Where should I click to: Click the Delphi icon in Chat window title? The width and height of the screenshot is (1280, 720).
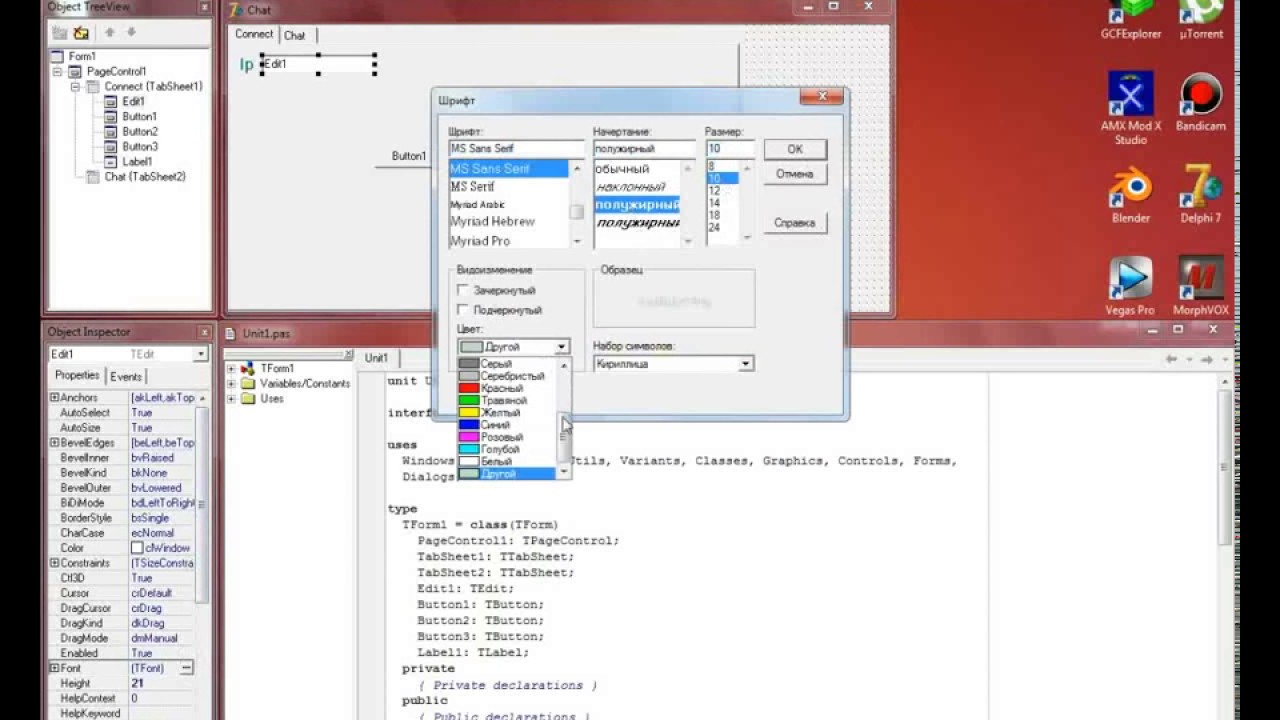(x=236, y=10)
